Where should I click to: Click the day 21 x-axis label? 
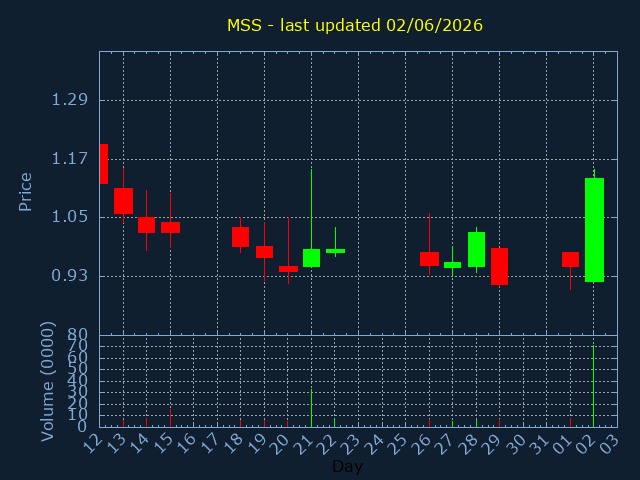(304, 443)
